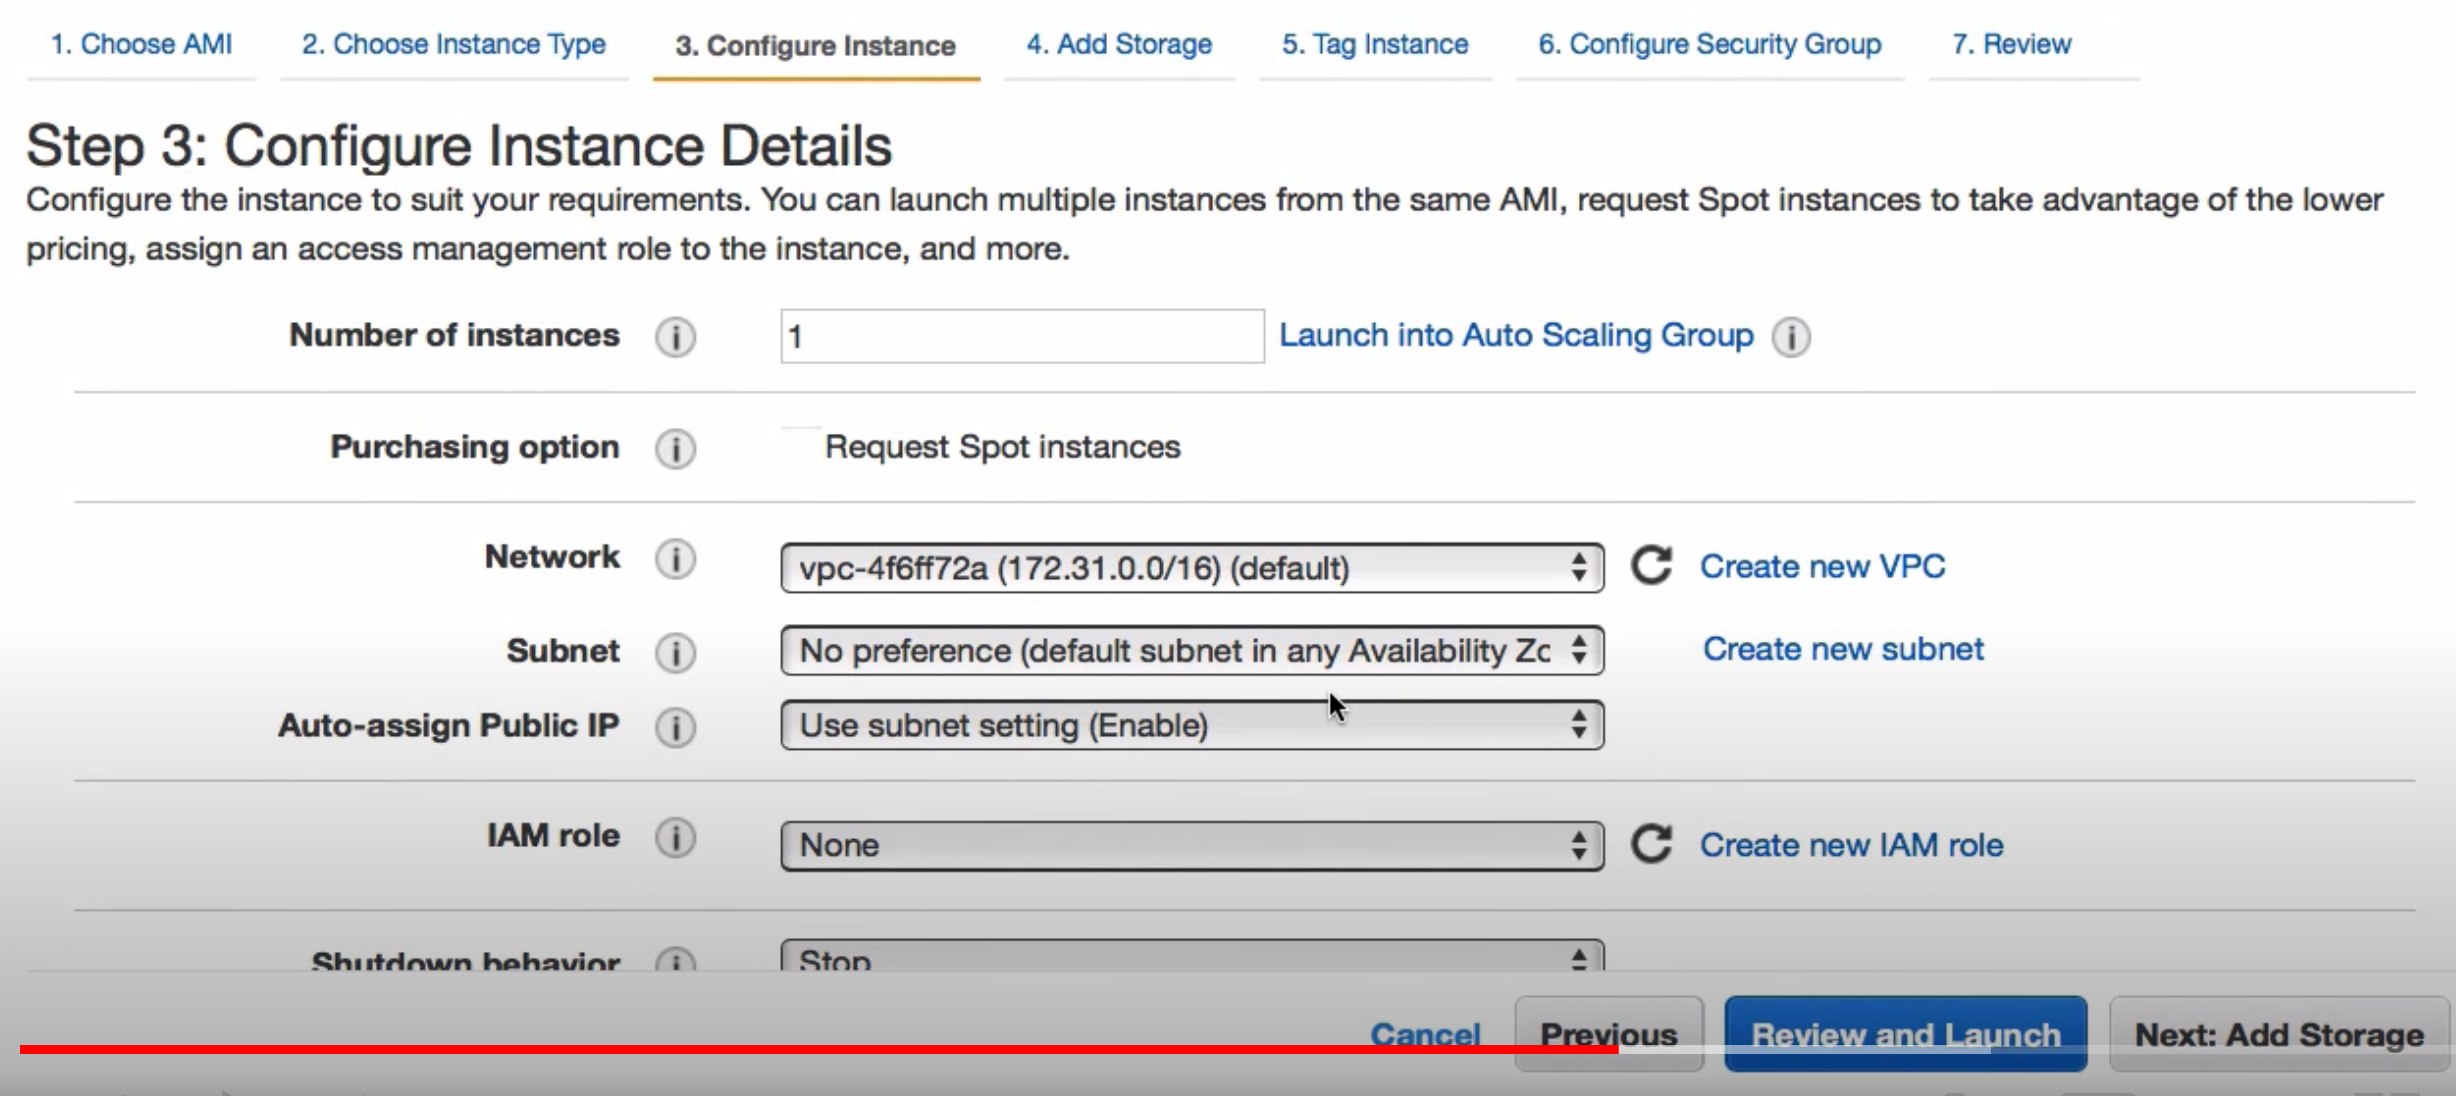Click Launch into Auto Scaling Group link

click(x=1516, y=335)
